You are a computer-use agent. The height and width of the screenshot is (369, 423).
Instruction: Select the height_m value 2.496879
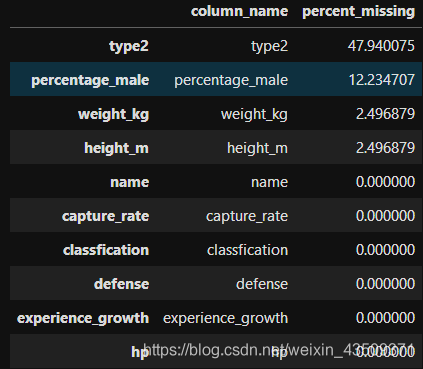pyautogui.click(x=385, y=148)
